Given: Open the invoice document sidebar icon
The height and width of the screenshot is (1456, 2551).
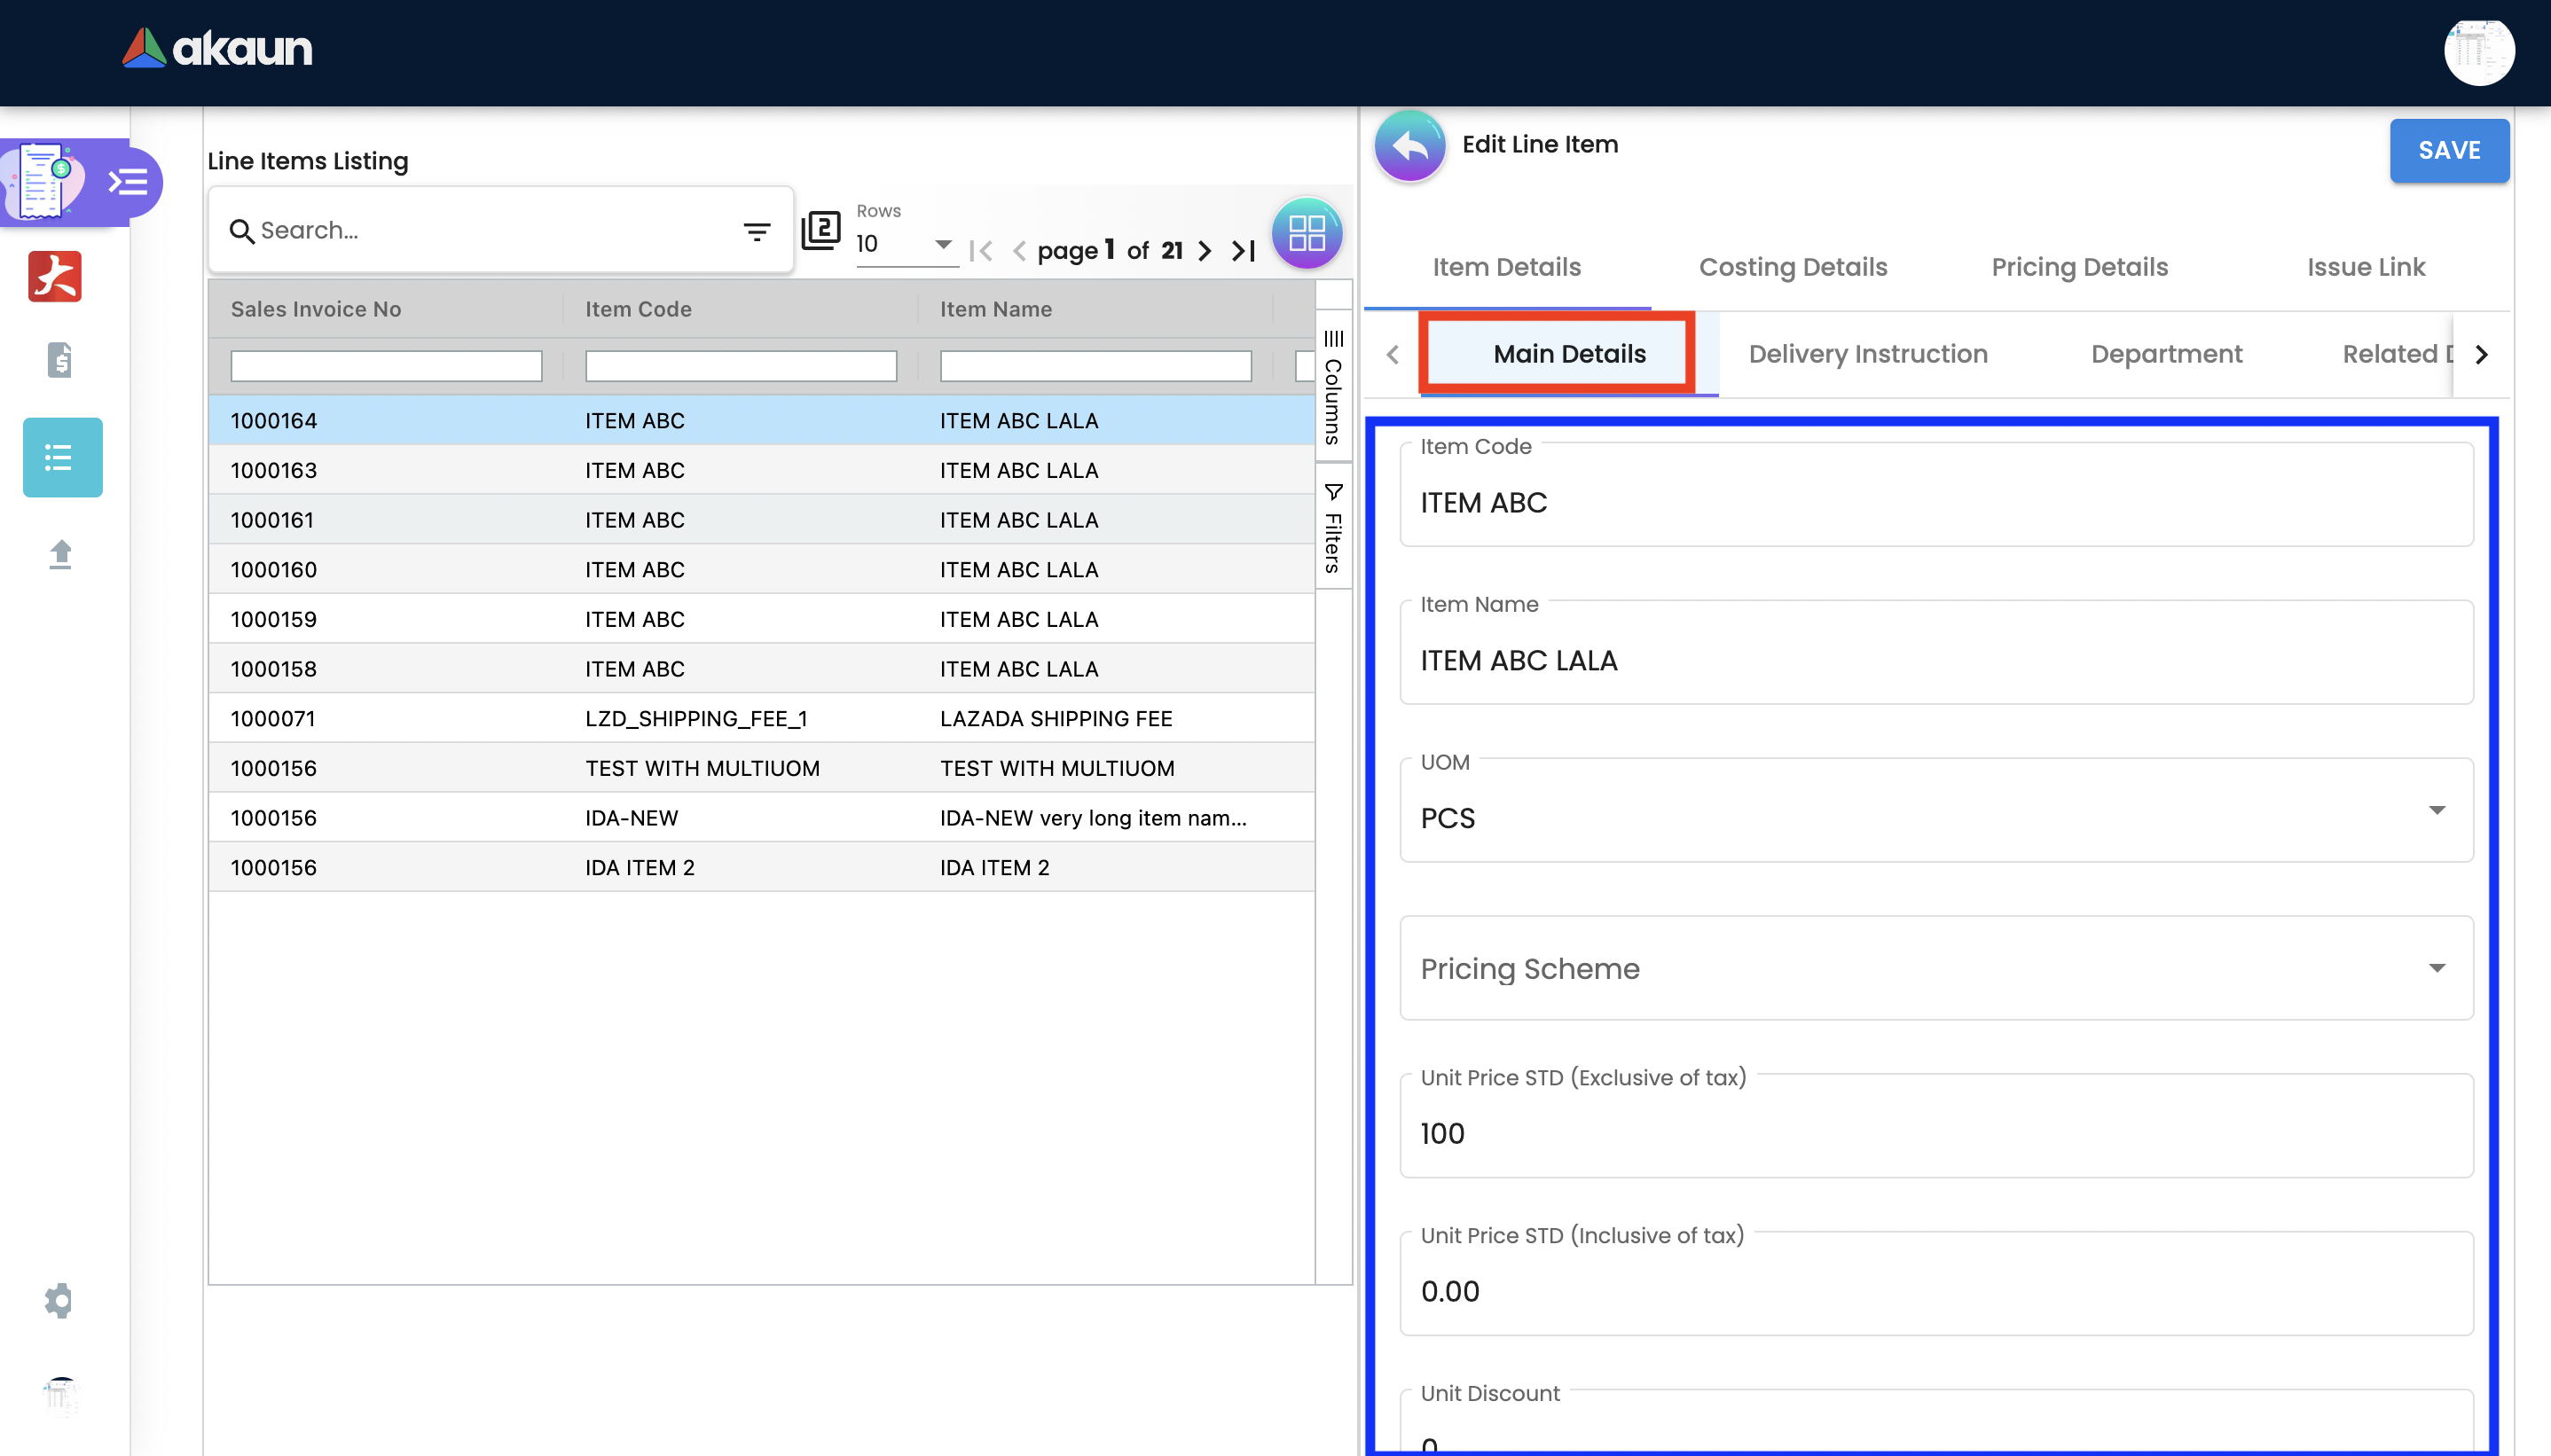Looking at the screenshot, I should point(59,360).
